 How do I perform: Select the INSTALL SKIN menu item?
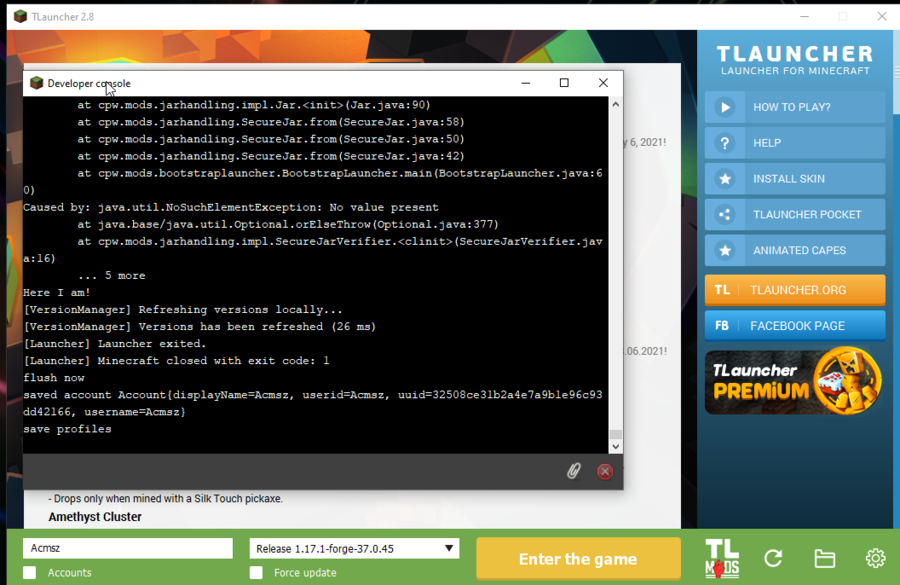[x=795, y=179]
